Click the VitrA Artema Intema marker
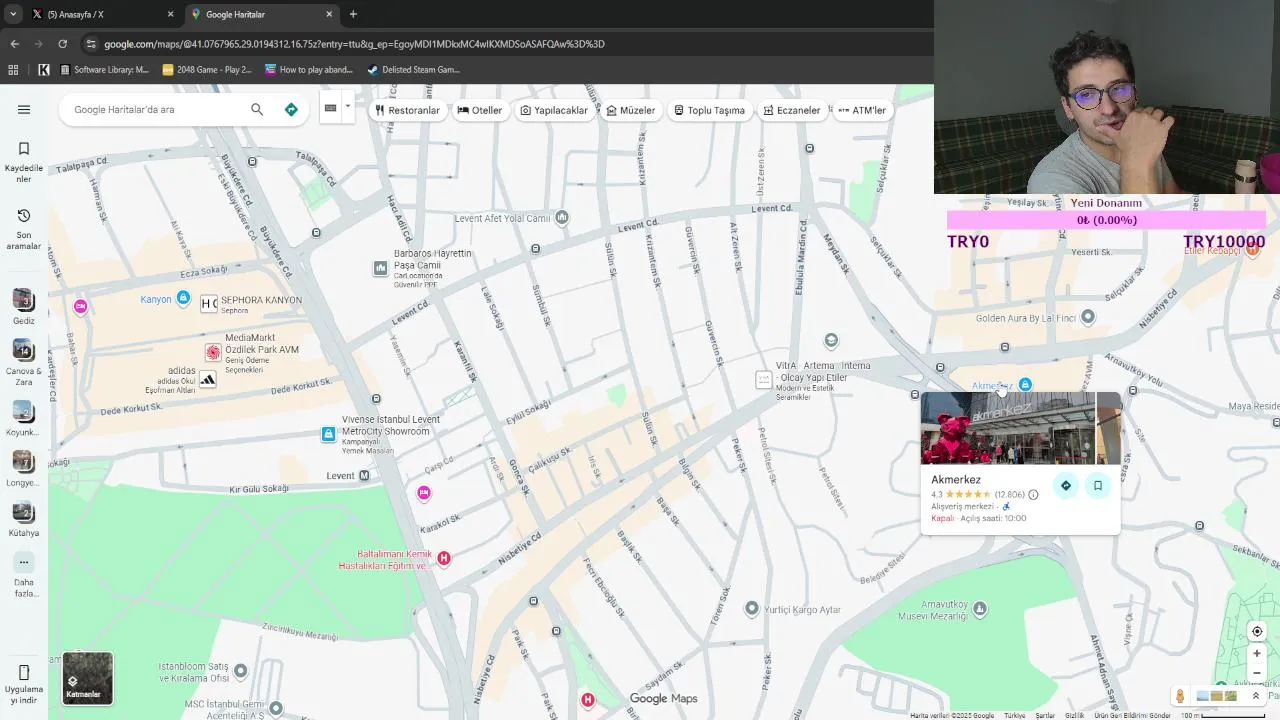This screenshot has width=1280, height=720. [x=764, y=379]
